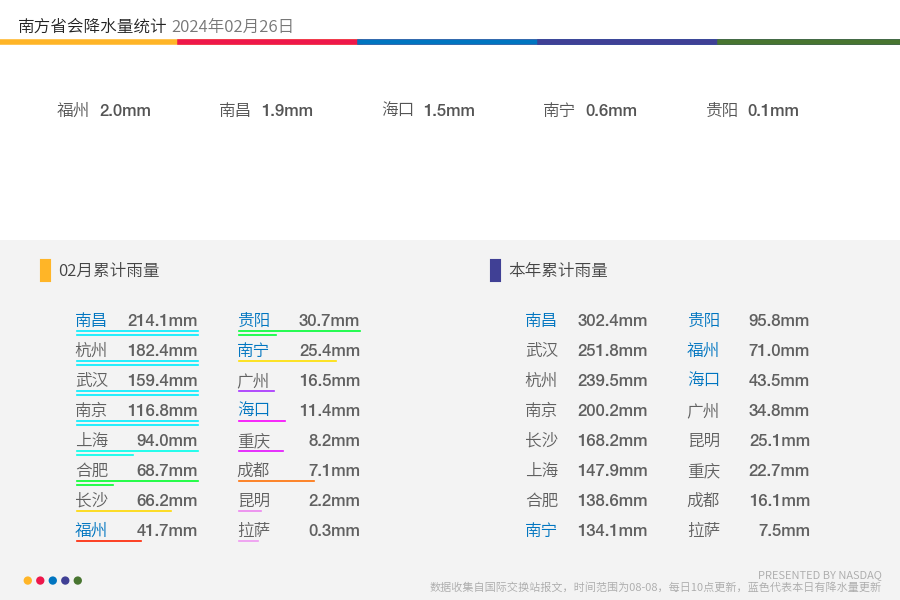This screenshot has width=900, height=600.
Task: Click the 南方省会降水量统计 title
Action: pyautogui.click(x=92, y=26)
